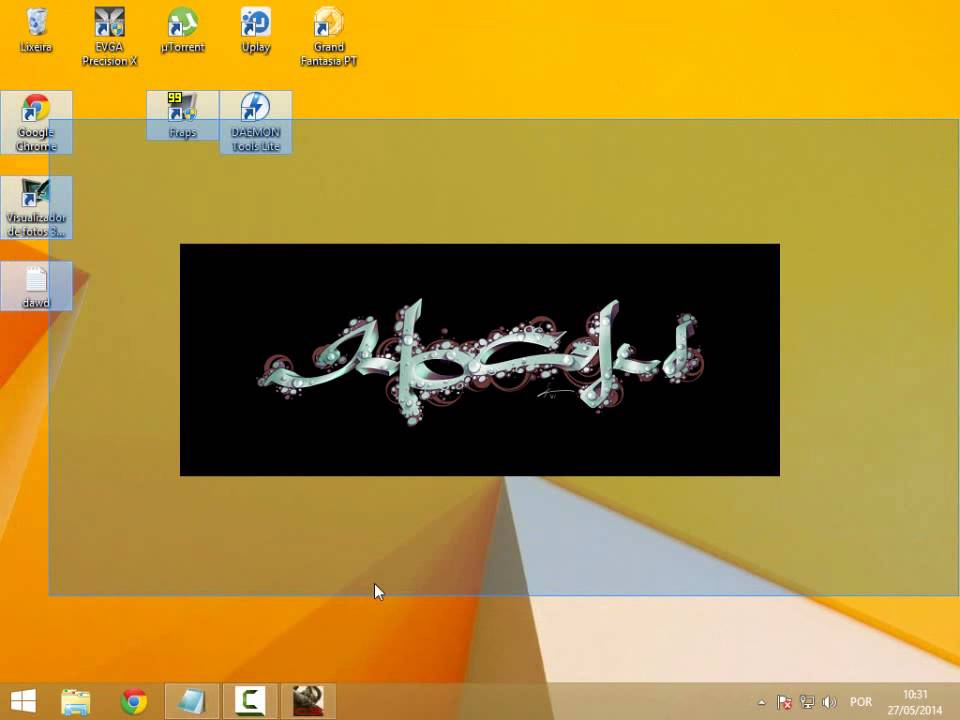Switch to the Notepad taskbar window
Viewport: 960px width, 720px height.
[x=192, y=701]
